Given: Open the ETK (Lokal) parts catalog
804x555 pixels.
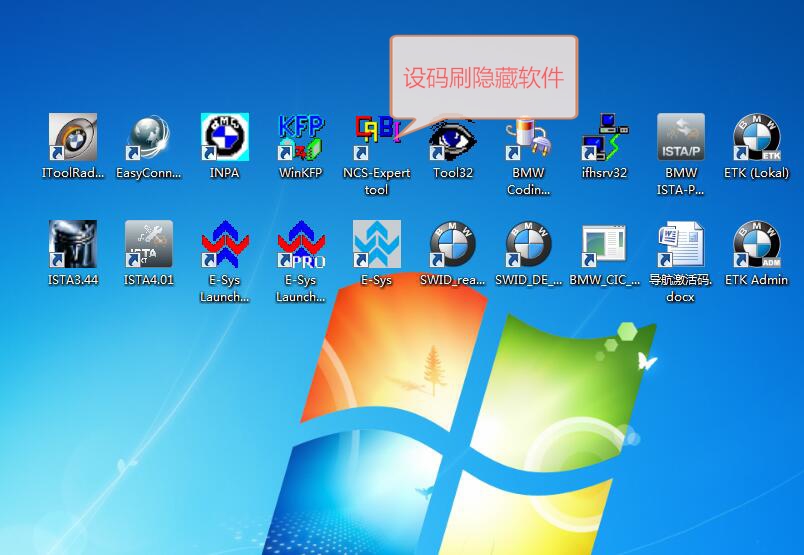Looking at the screenshot, I should pyautogui.click(x=756, y=138).
